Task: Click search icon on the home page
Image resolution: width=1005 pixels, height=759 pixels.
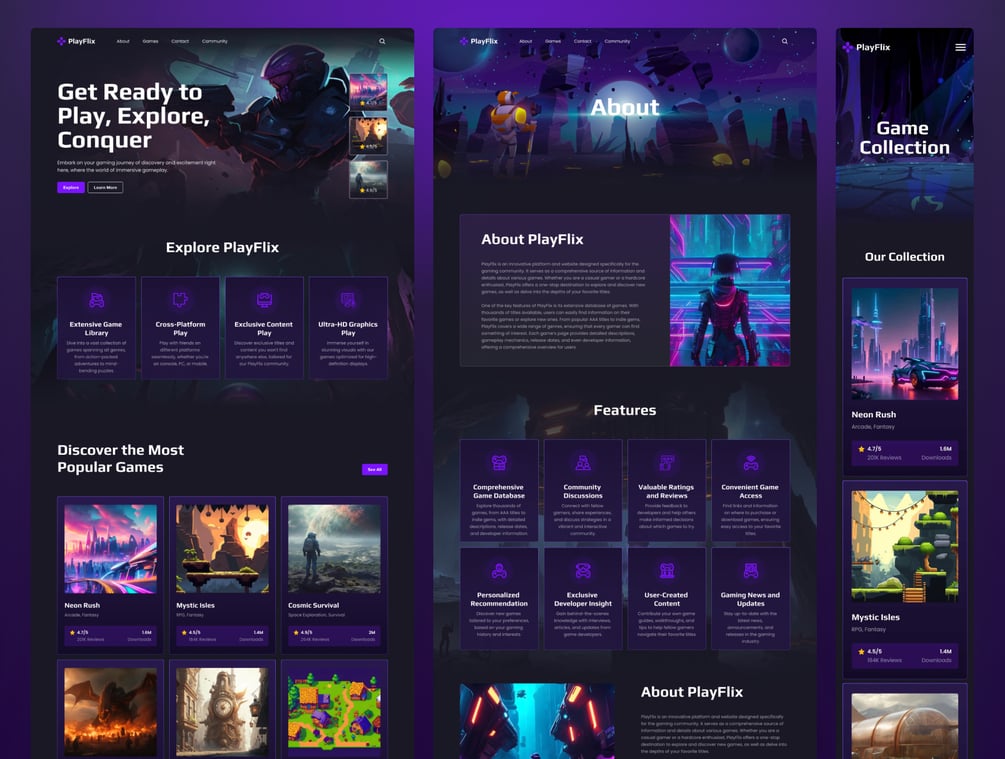Action: coord(382,41)
